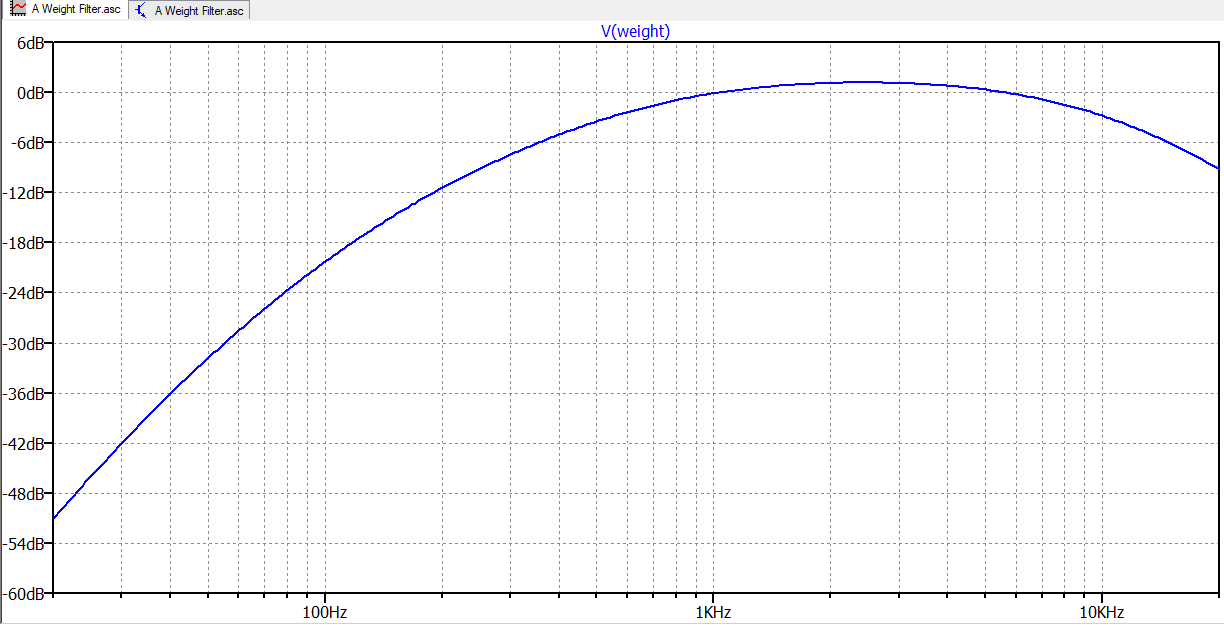Image resolution: width=1224 pixels, height=625 pixels.
Task: Click the -30dB axis label
Action: (25, 343)
